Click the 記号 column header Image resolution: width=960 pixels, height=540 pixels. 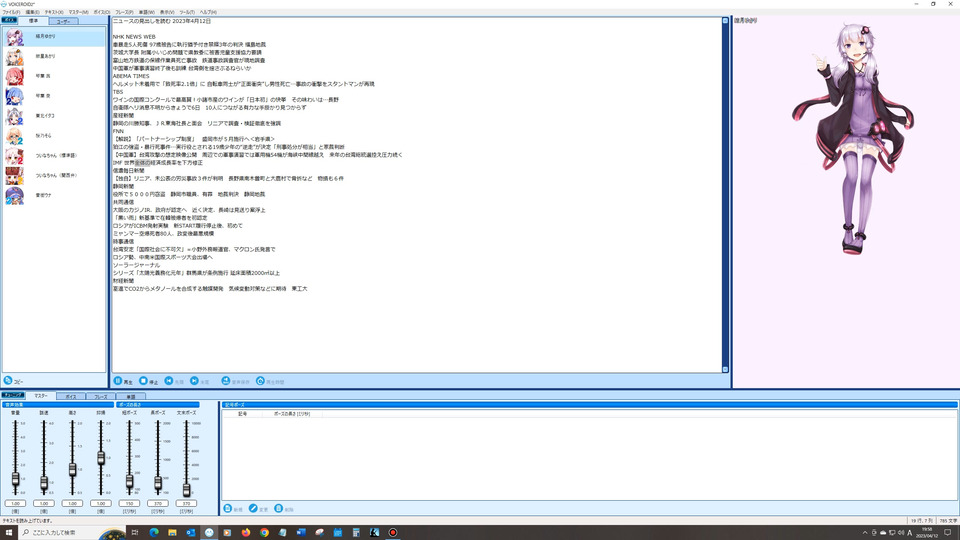click(x=242, y=414)
